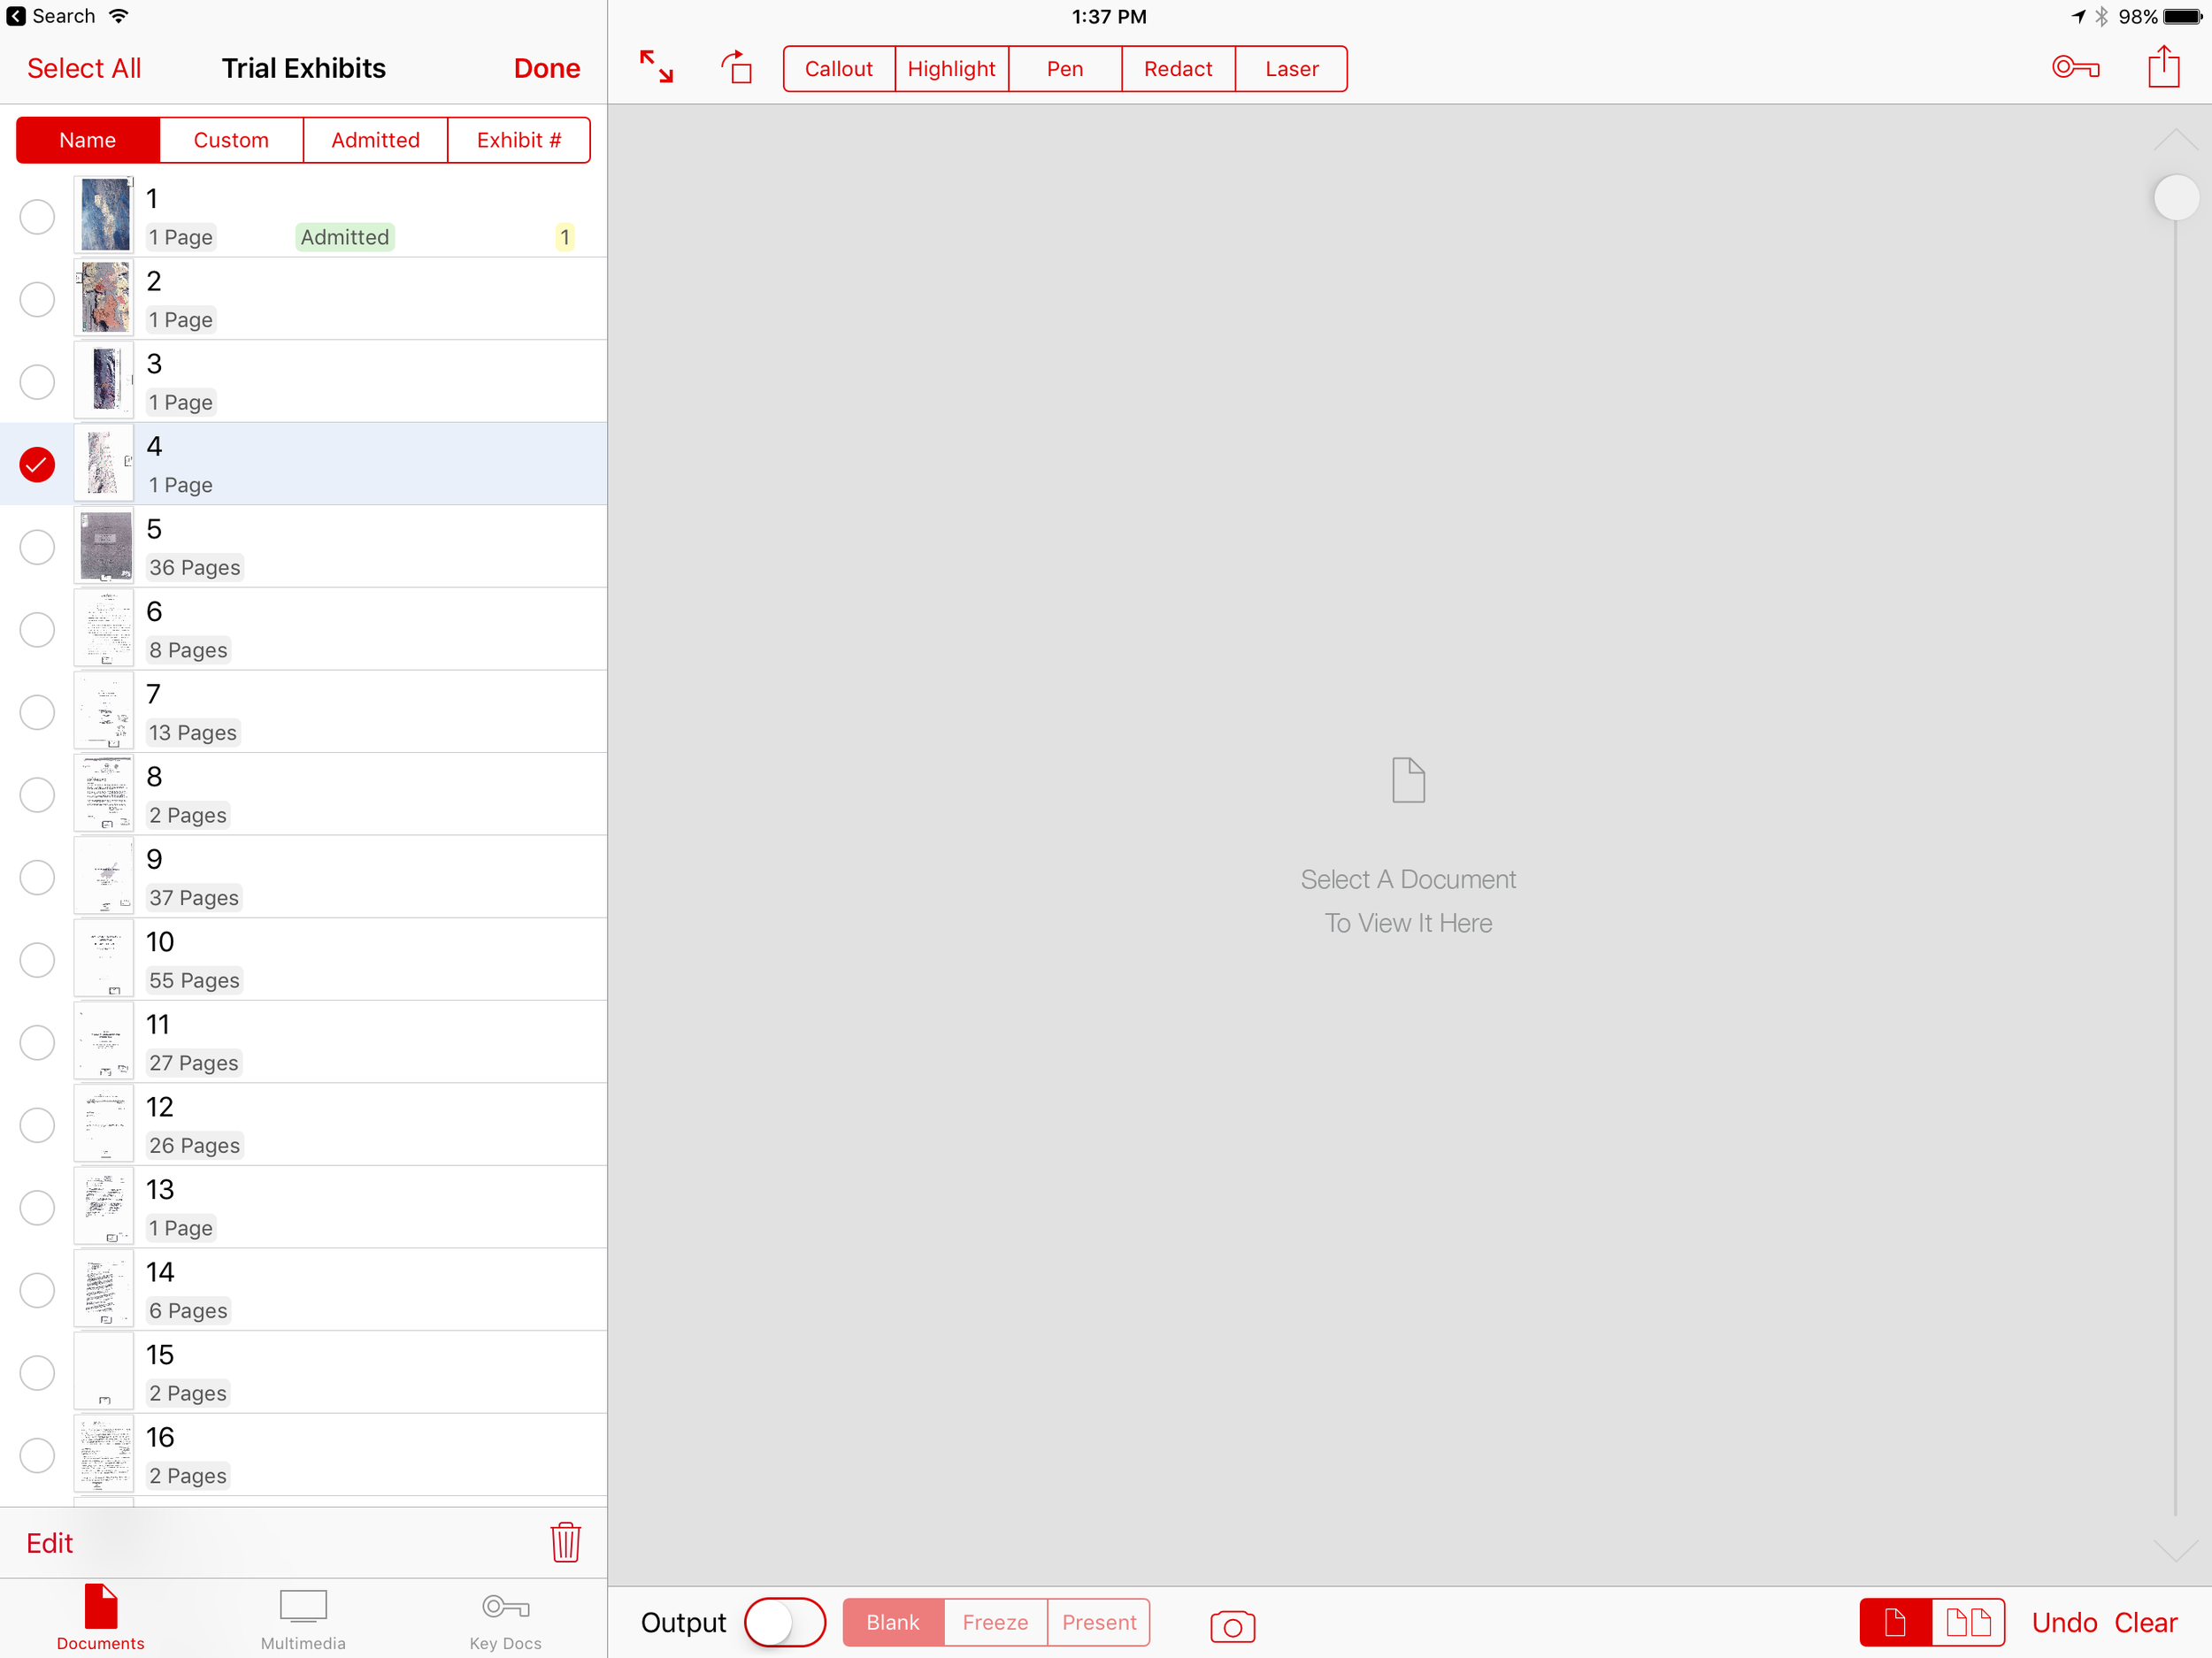Open the key docs icon in top toolbar
Screen dimensions: 2212x1658
coord(2075,67)
